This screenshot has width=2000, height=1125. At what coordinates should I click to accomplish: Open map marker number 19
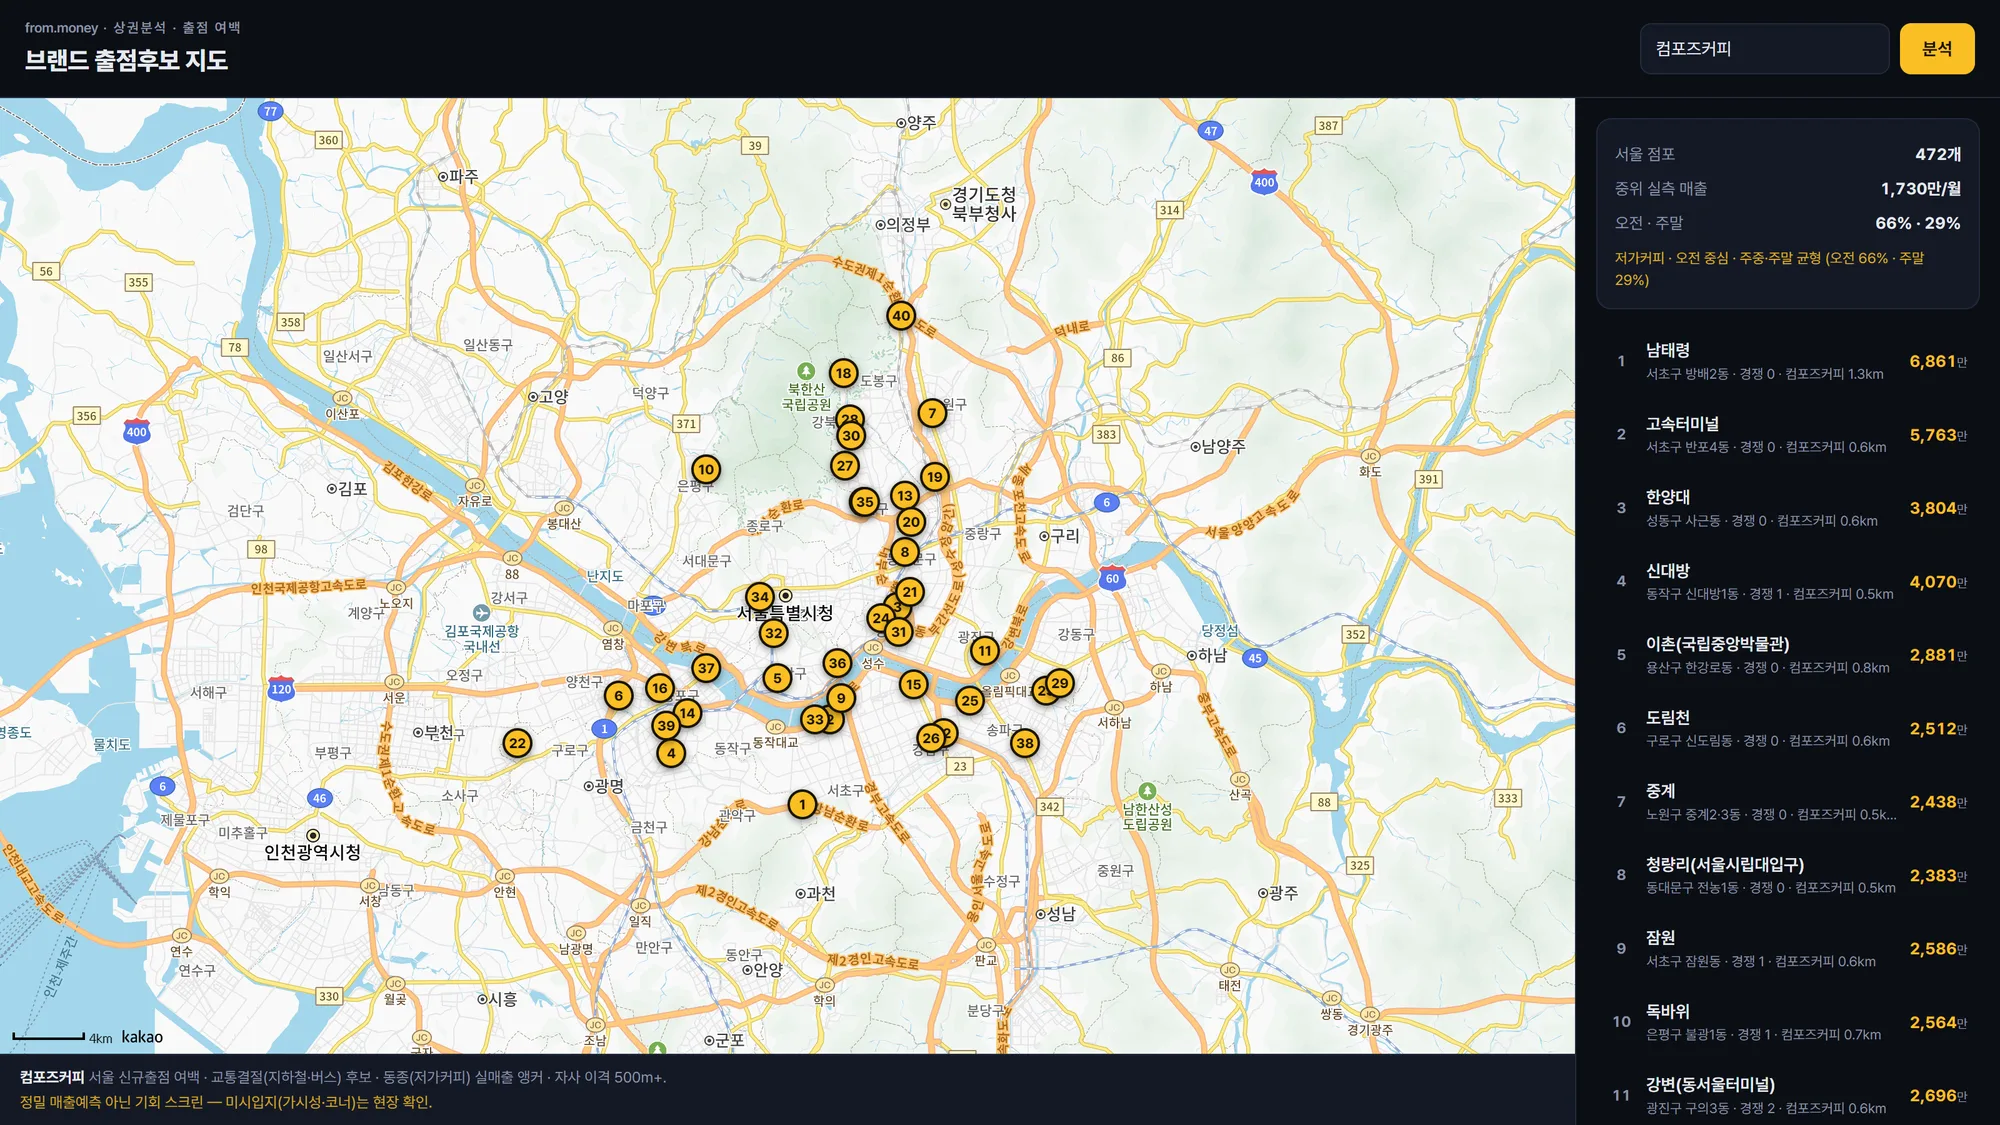(935, 477)
